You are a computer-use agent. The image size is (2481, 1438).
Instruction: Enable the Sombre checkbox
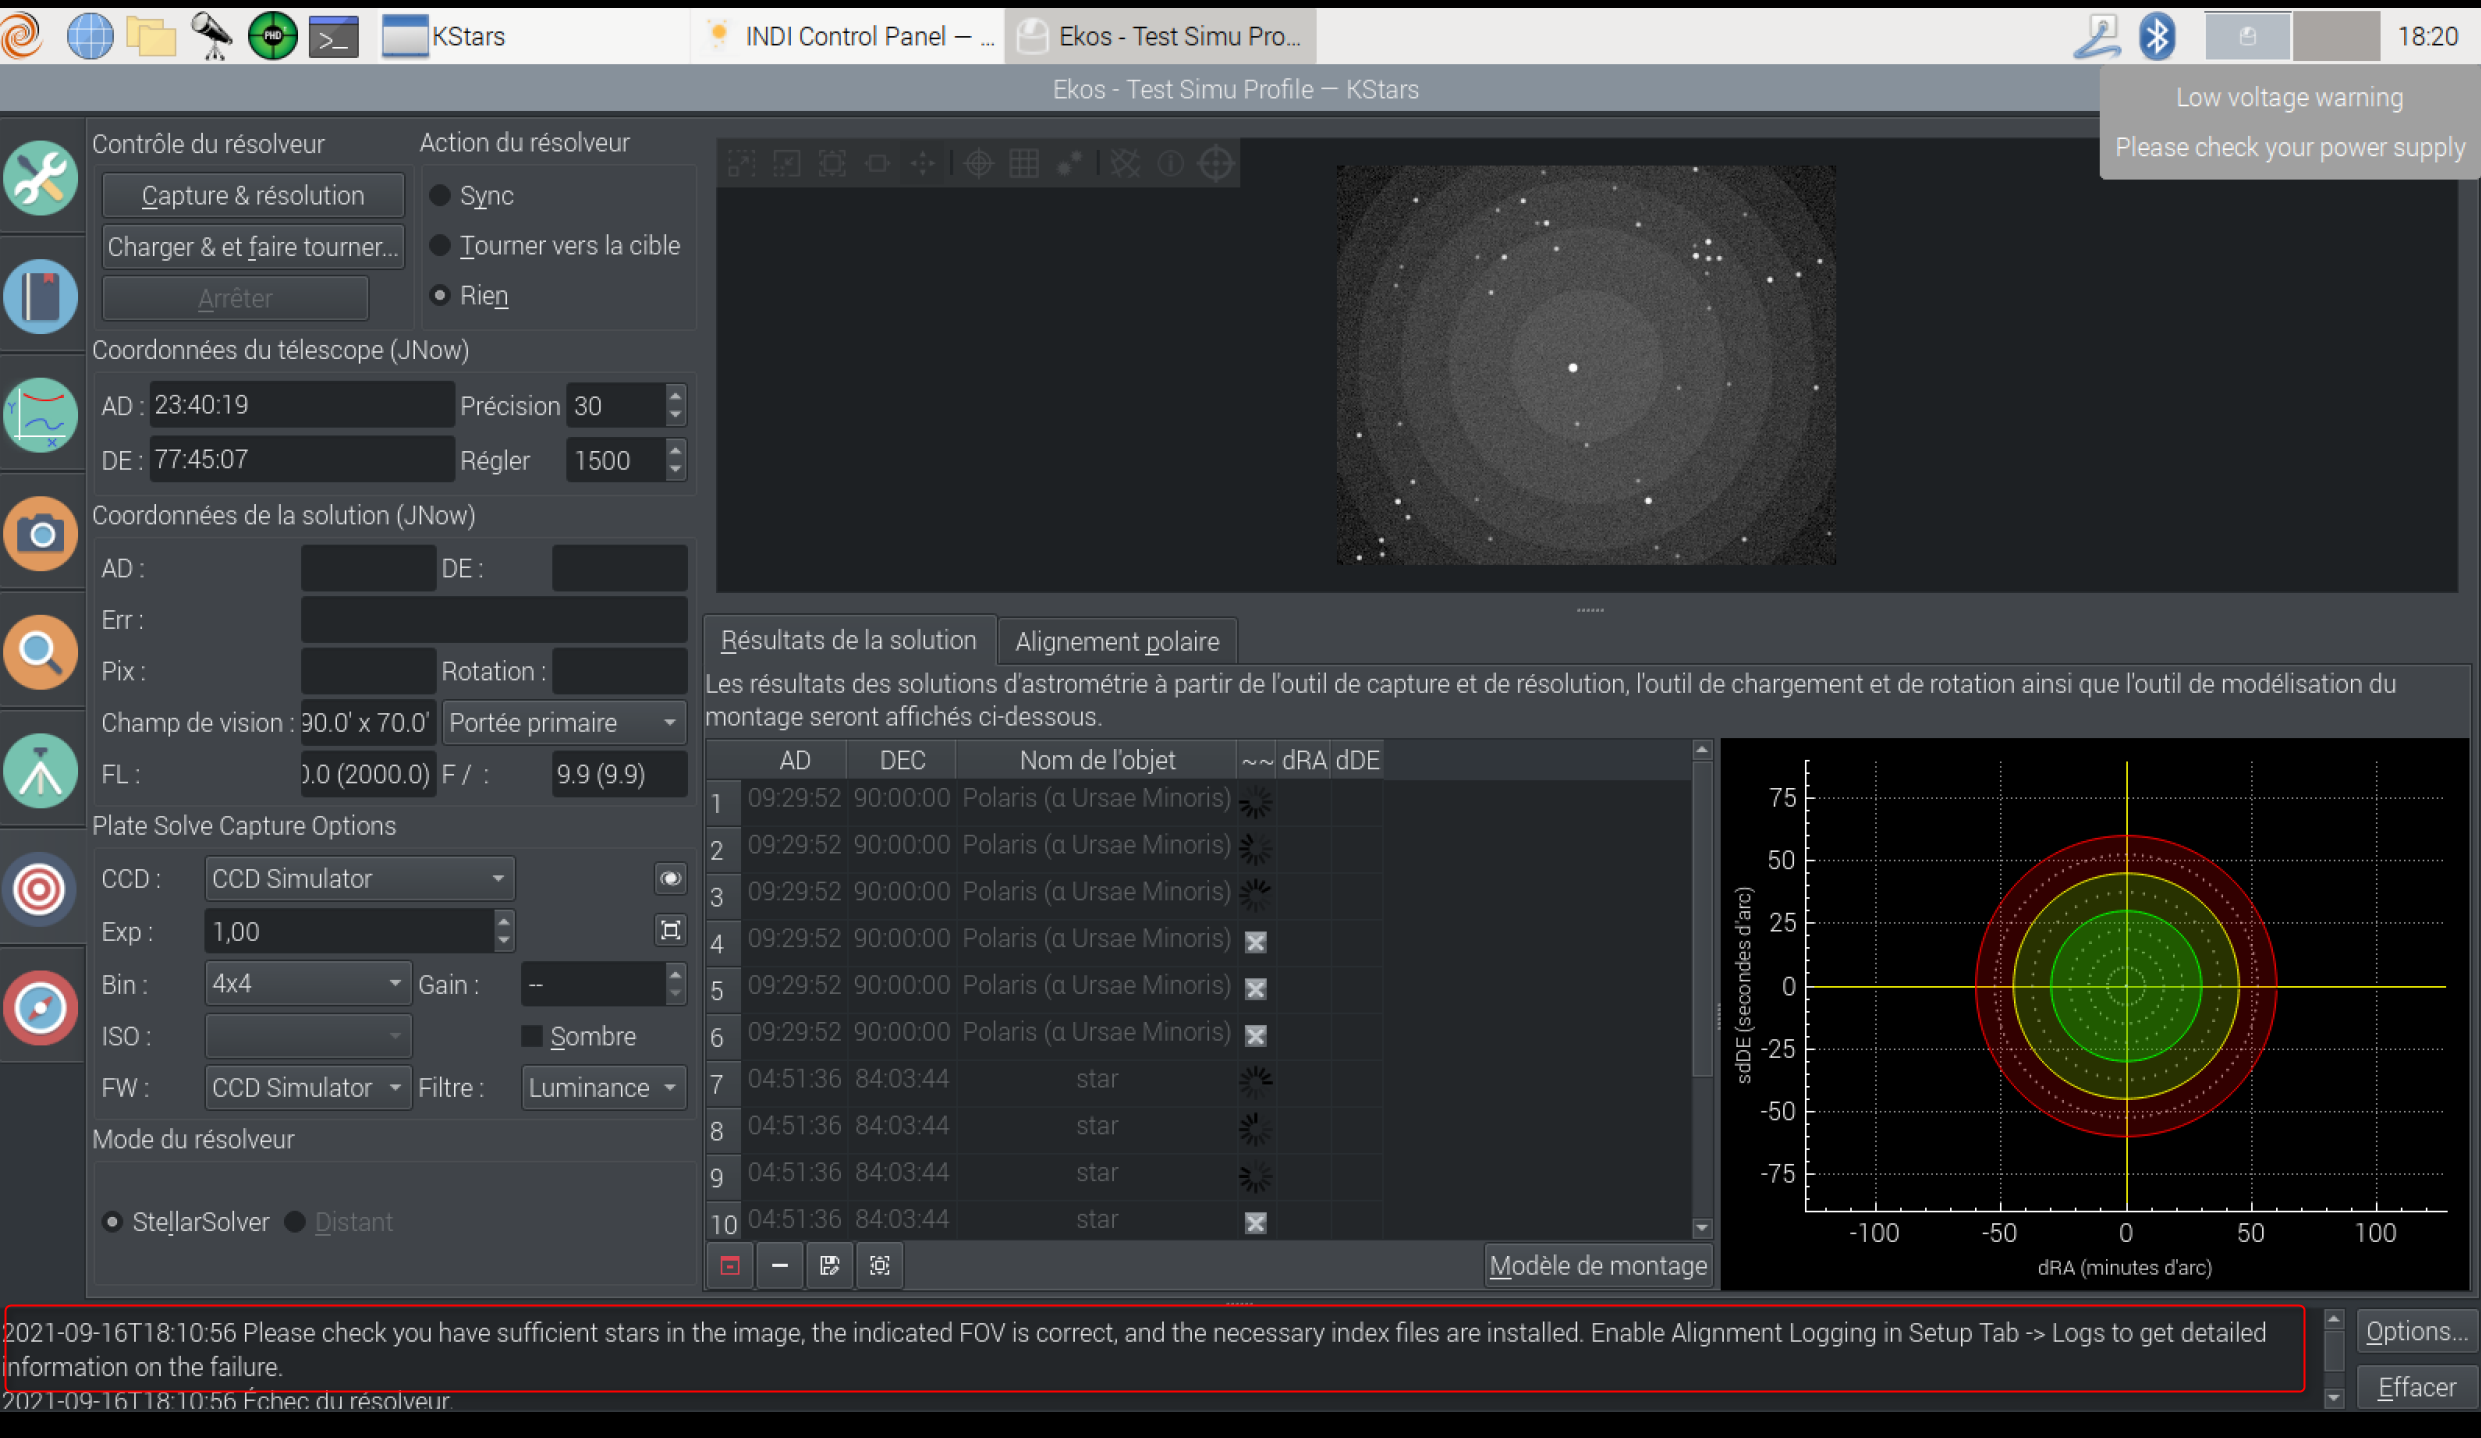point(532,1036)
